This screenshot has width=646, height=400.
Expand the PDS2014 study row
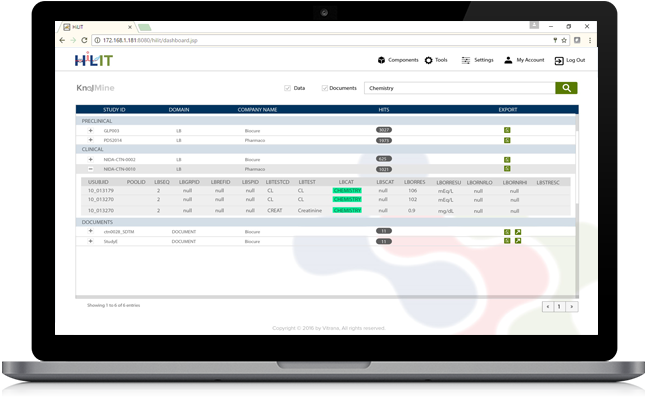[x=90, y=140]
